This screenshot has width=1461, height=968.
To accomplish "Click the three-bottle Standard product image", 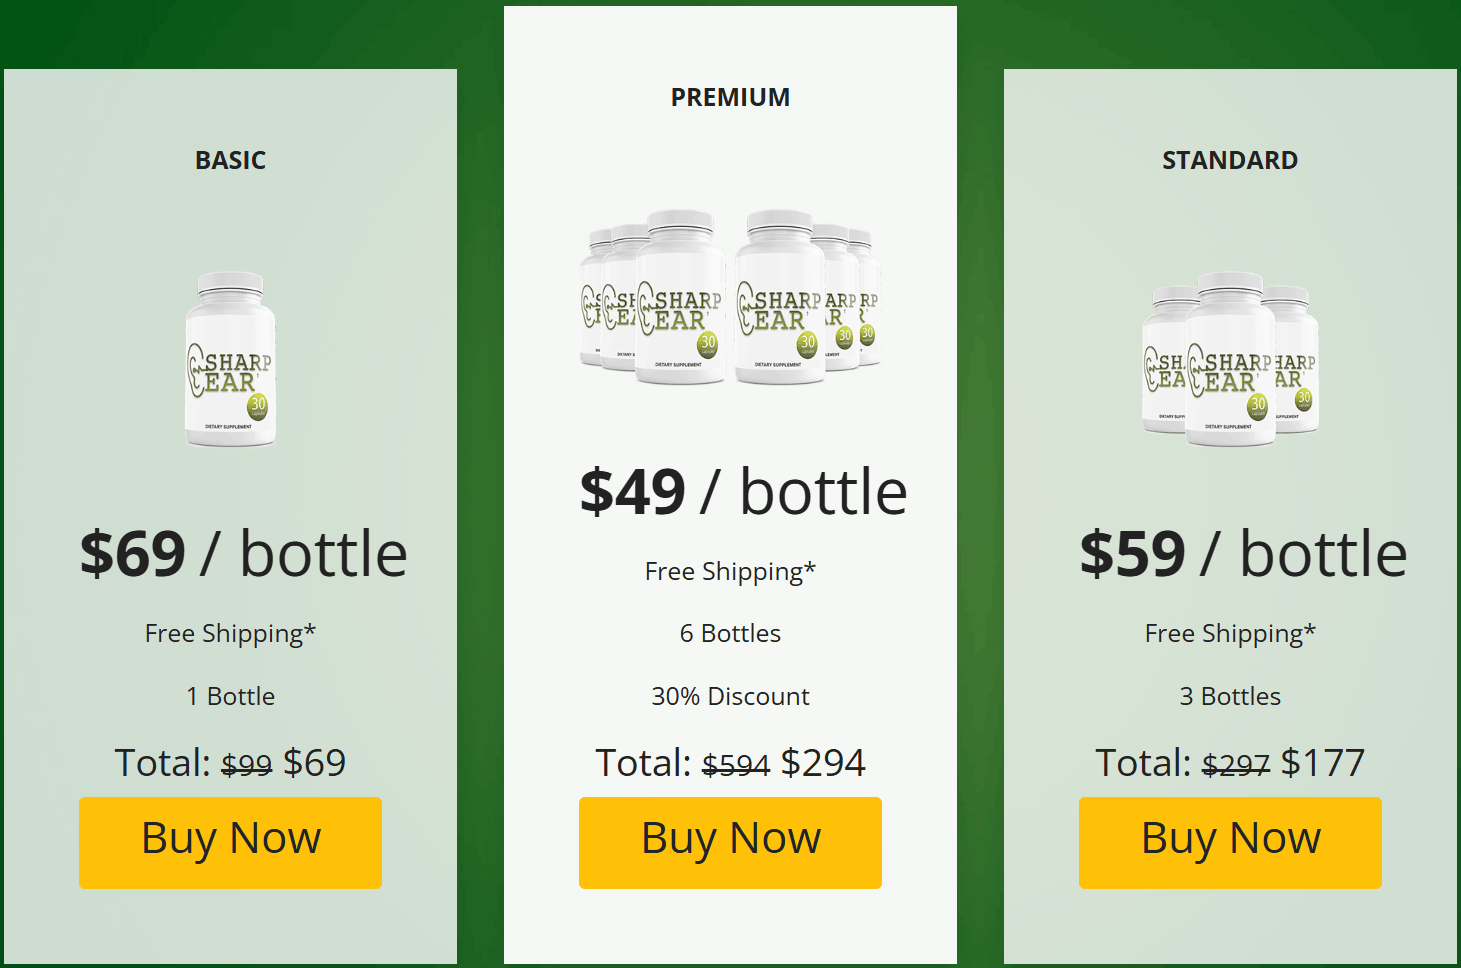I will point(1230,359).
